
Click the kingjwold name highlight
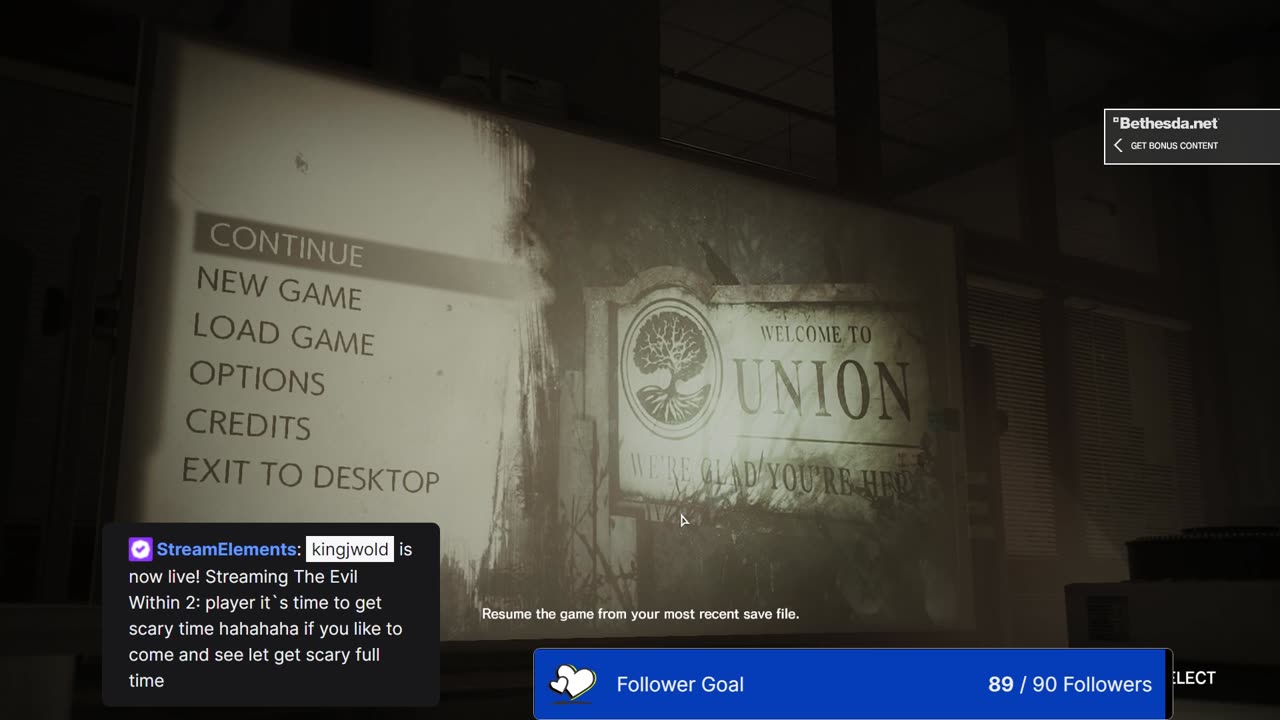tap(350, 549)
